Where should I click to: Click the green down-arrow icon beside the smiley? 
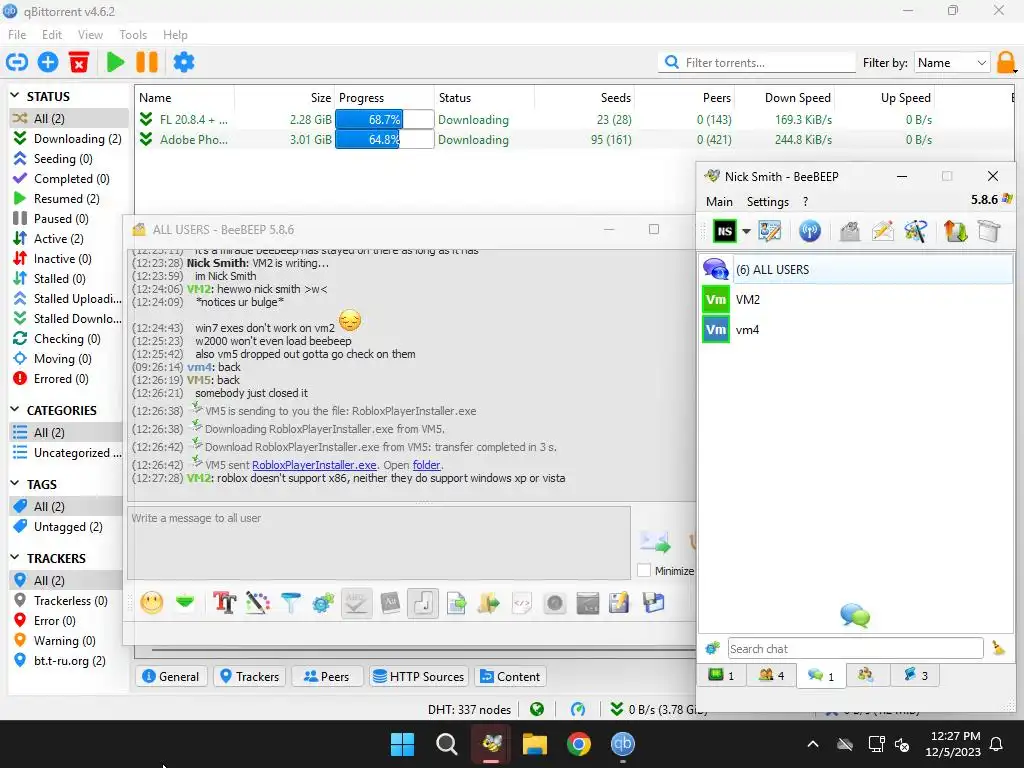point(185,602)
